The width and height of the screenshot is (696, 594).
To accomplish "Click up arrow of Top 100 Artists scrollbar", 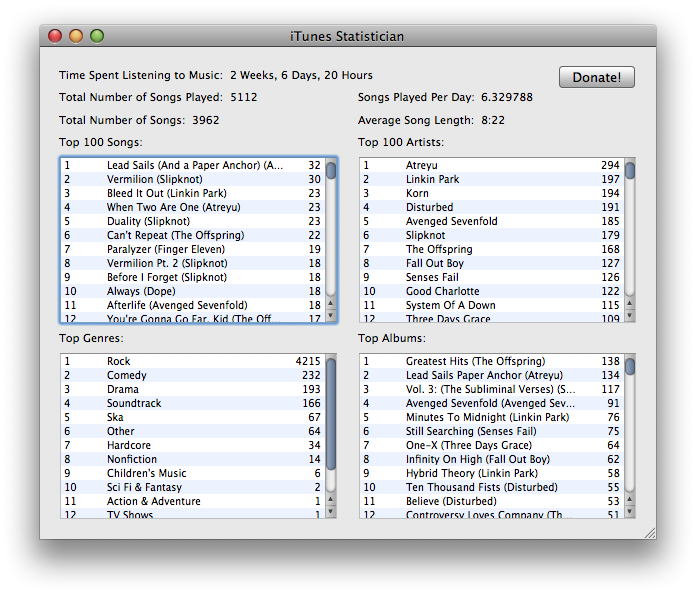I will (x=630, y=304).
